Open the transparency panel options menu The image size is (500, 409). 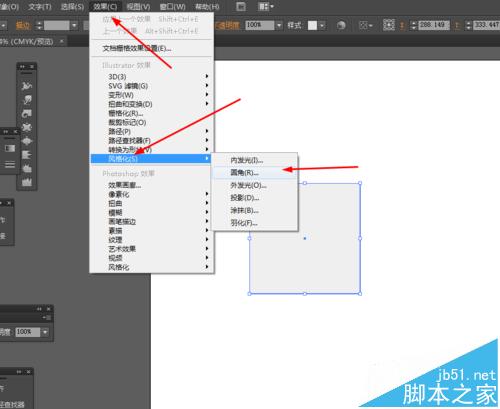(x=47, y=318)
